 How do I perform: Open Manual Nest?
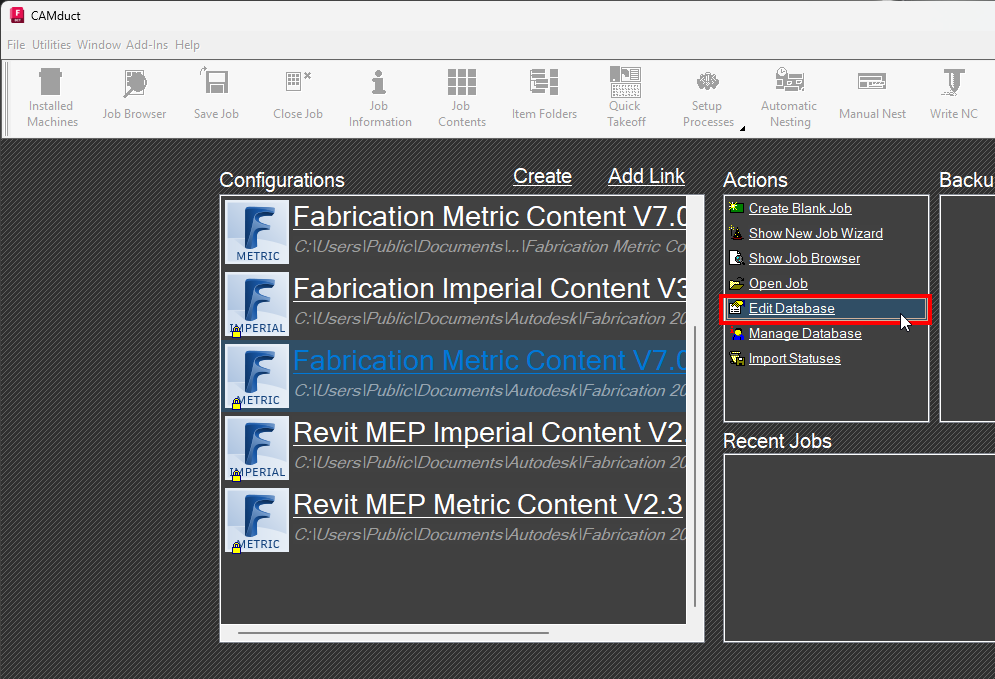coord(871,95)
